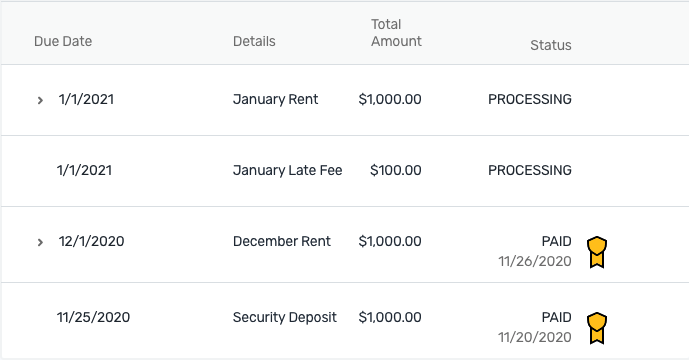Select the January Late Fee details text
Viewport: 689px width, 360px height.
pos(287,170)
